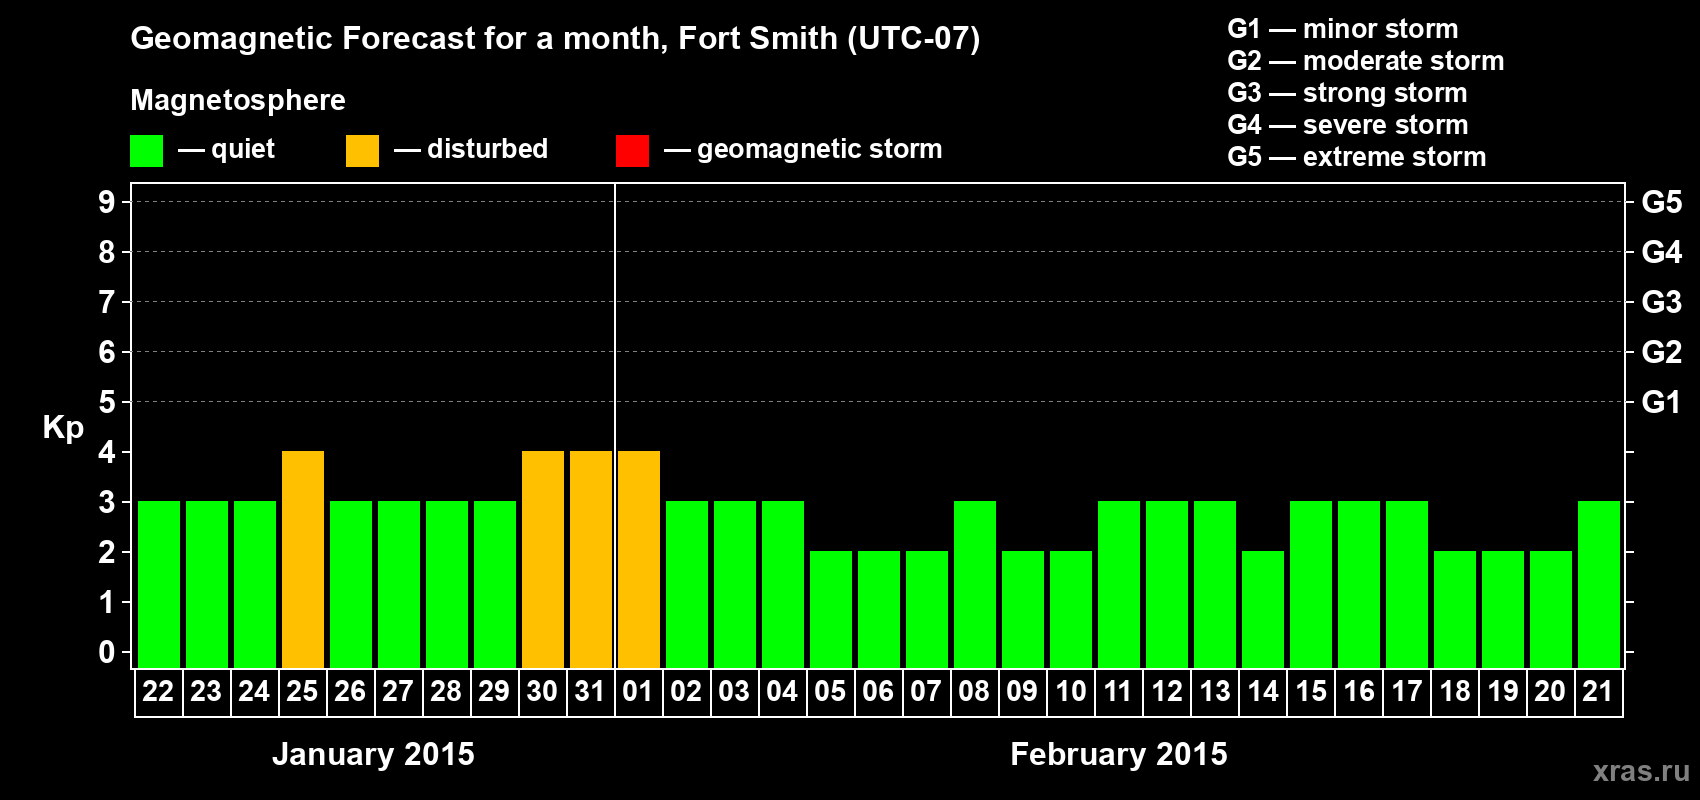Image resolution: width=1700 pixels, height=800 pixels.
Task: Click the date label 25
Action: point(302,692)
